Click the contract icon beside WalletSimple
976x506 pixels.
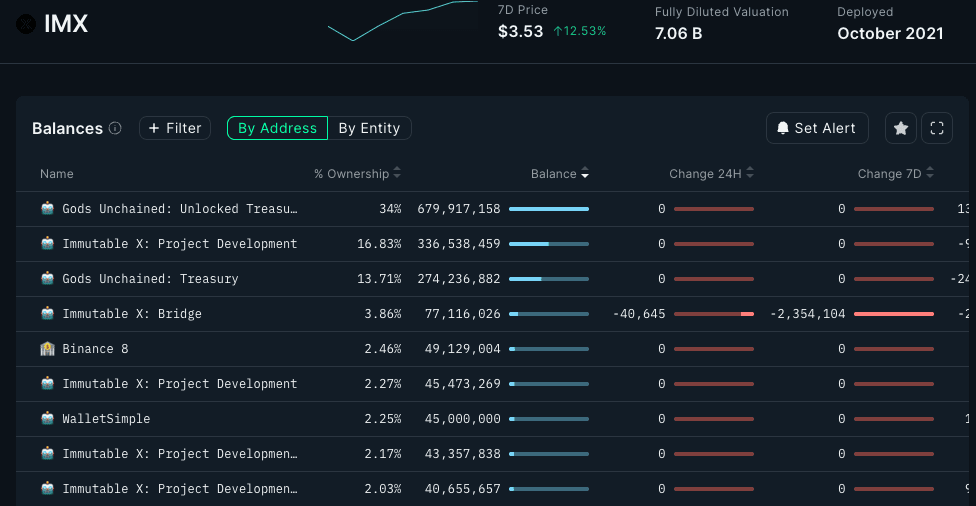(47, 419)
